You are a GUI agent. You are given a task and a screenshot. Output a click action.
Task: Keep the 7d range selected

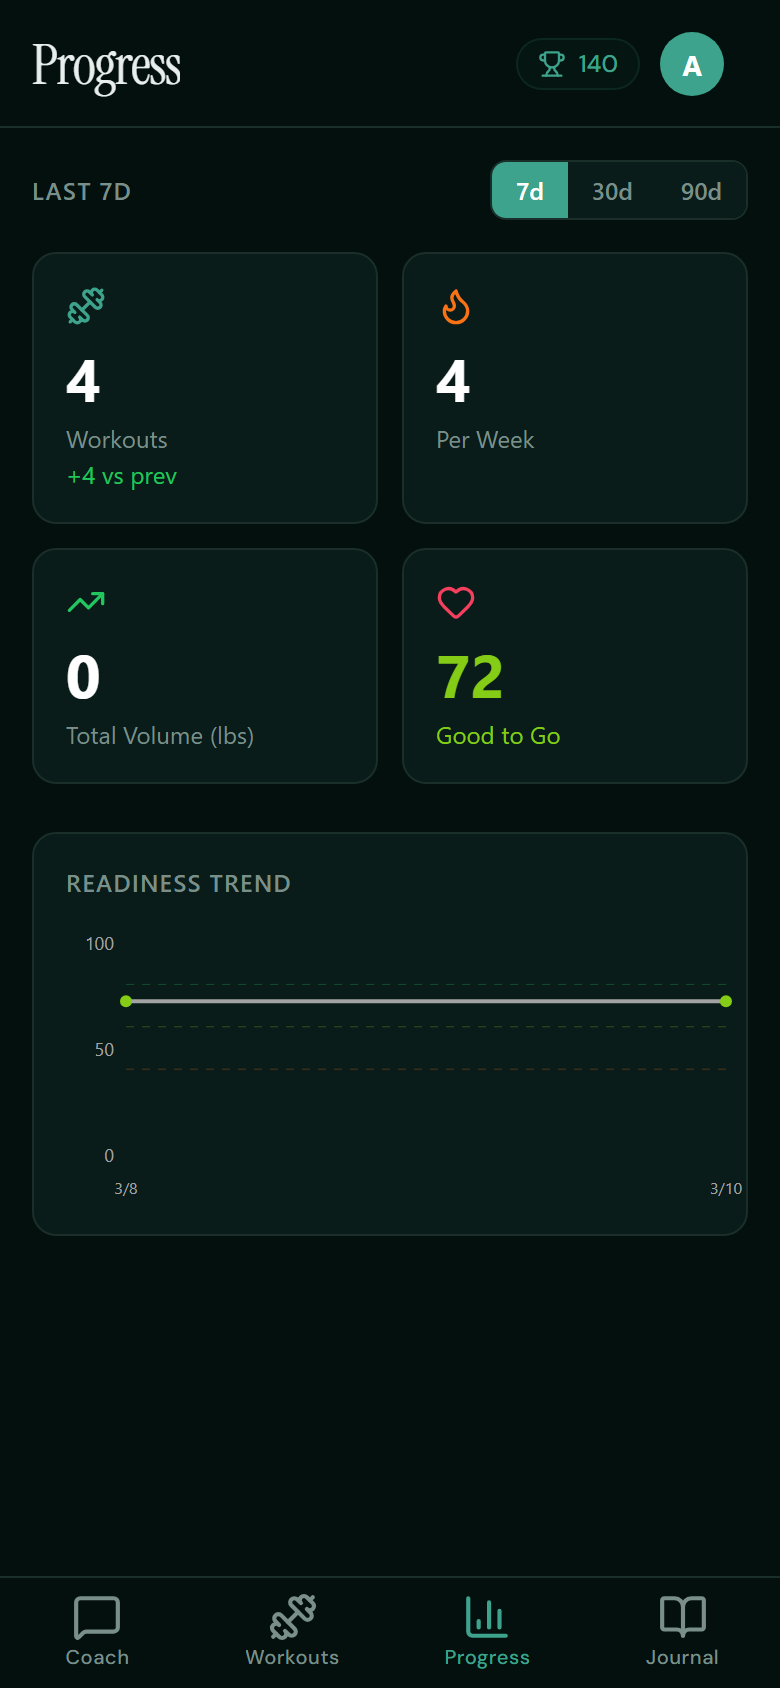coord(529,190)
